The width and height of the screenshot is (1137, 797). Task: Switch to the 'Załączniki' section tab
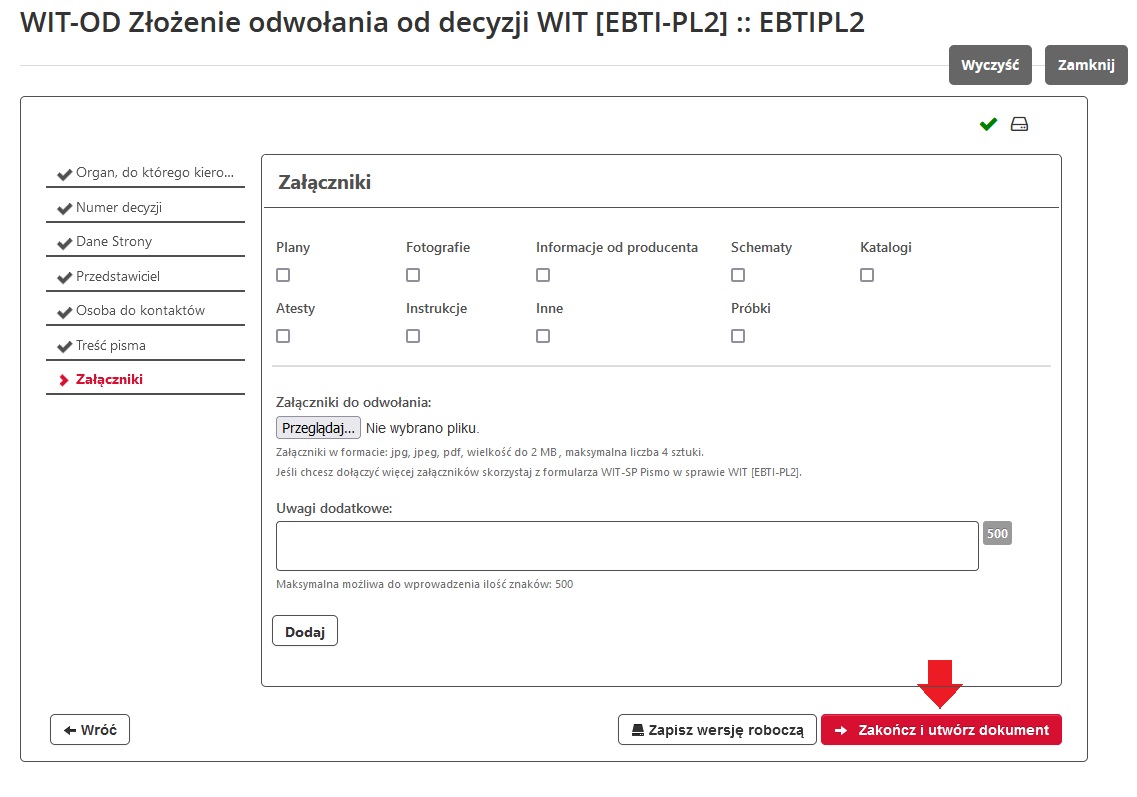click(x=110, y=379)
